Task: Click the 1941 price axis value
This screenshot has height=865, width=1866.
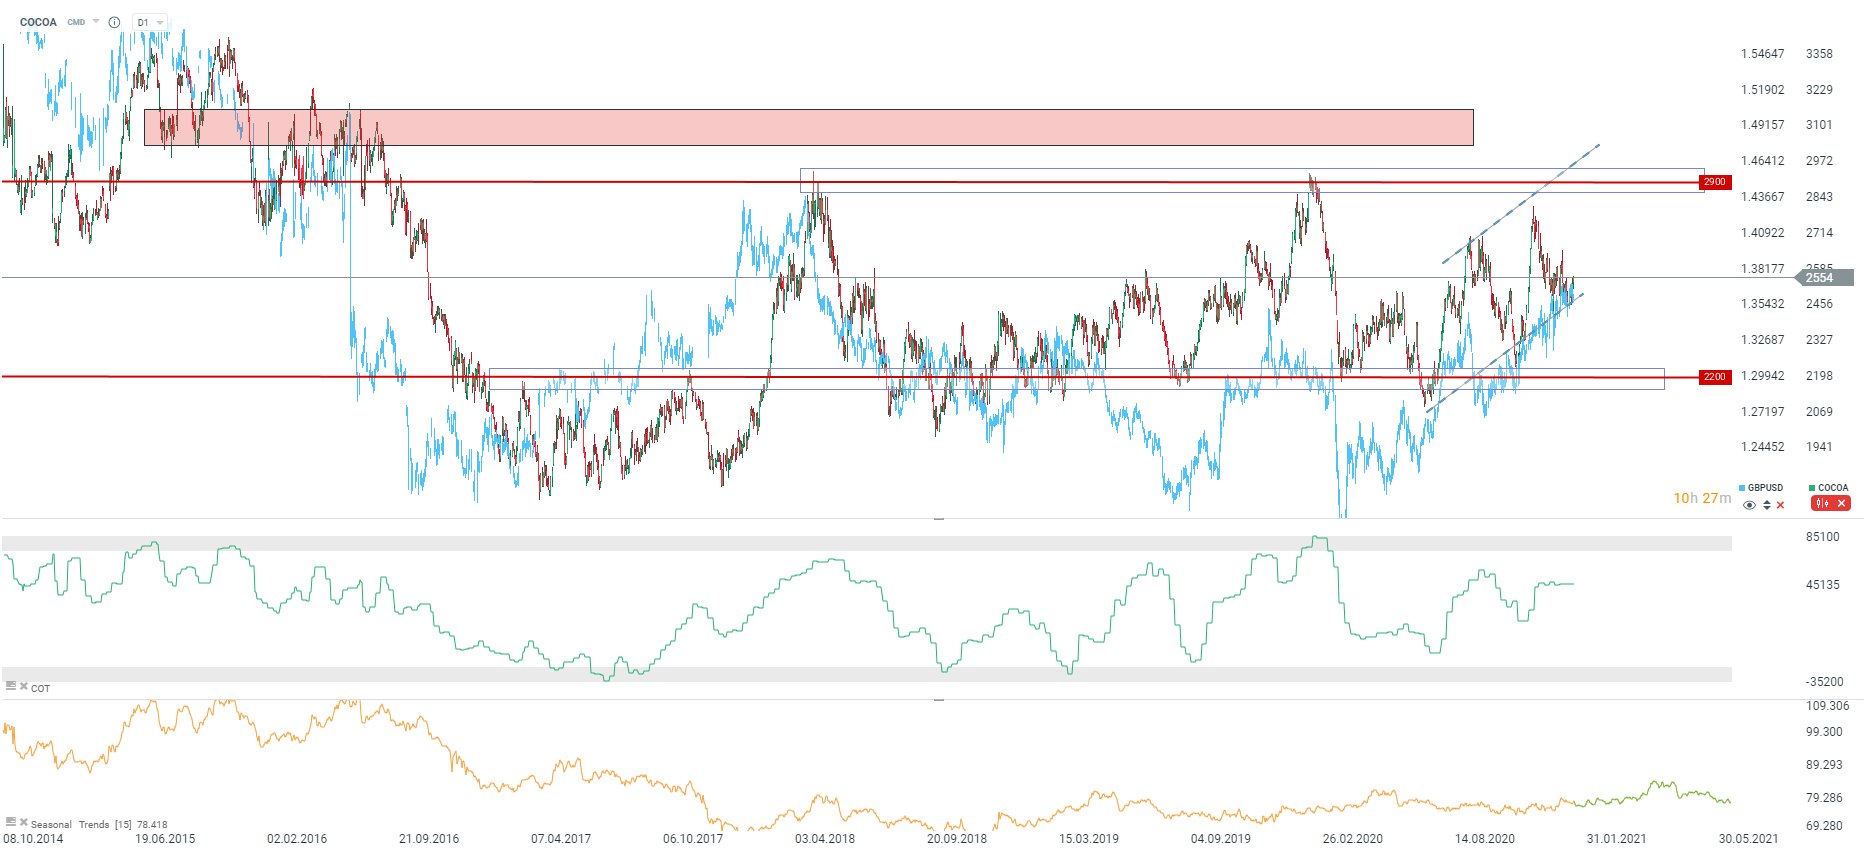Action: pyautogui.click(x=1819, y=447)
